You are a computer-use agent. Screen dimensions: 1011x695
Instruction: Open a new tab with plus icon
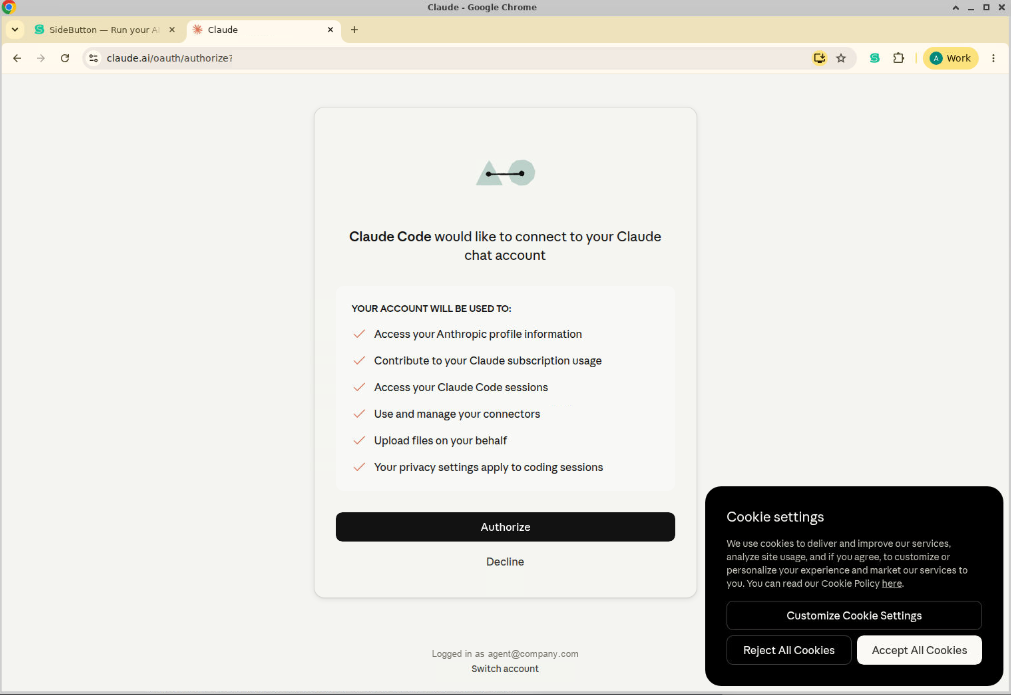click(x=354, y=30)
